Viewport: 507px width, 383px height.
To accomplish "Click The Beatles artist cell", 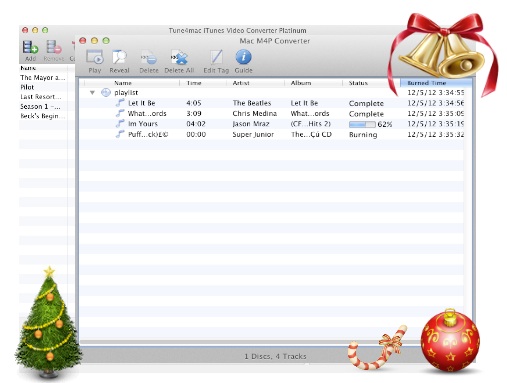I will point(252,103).
